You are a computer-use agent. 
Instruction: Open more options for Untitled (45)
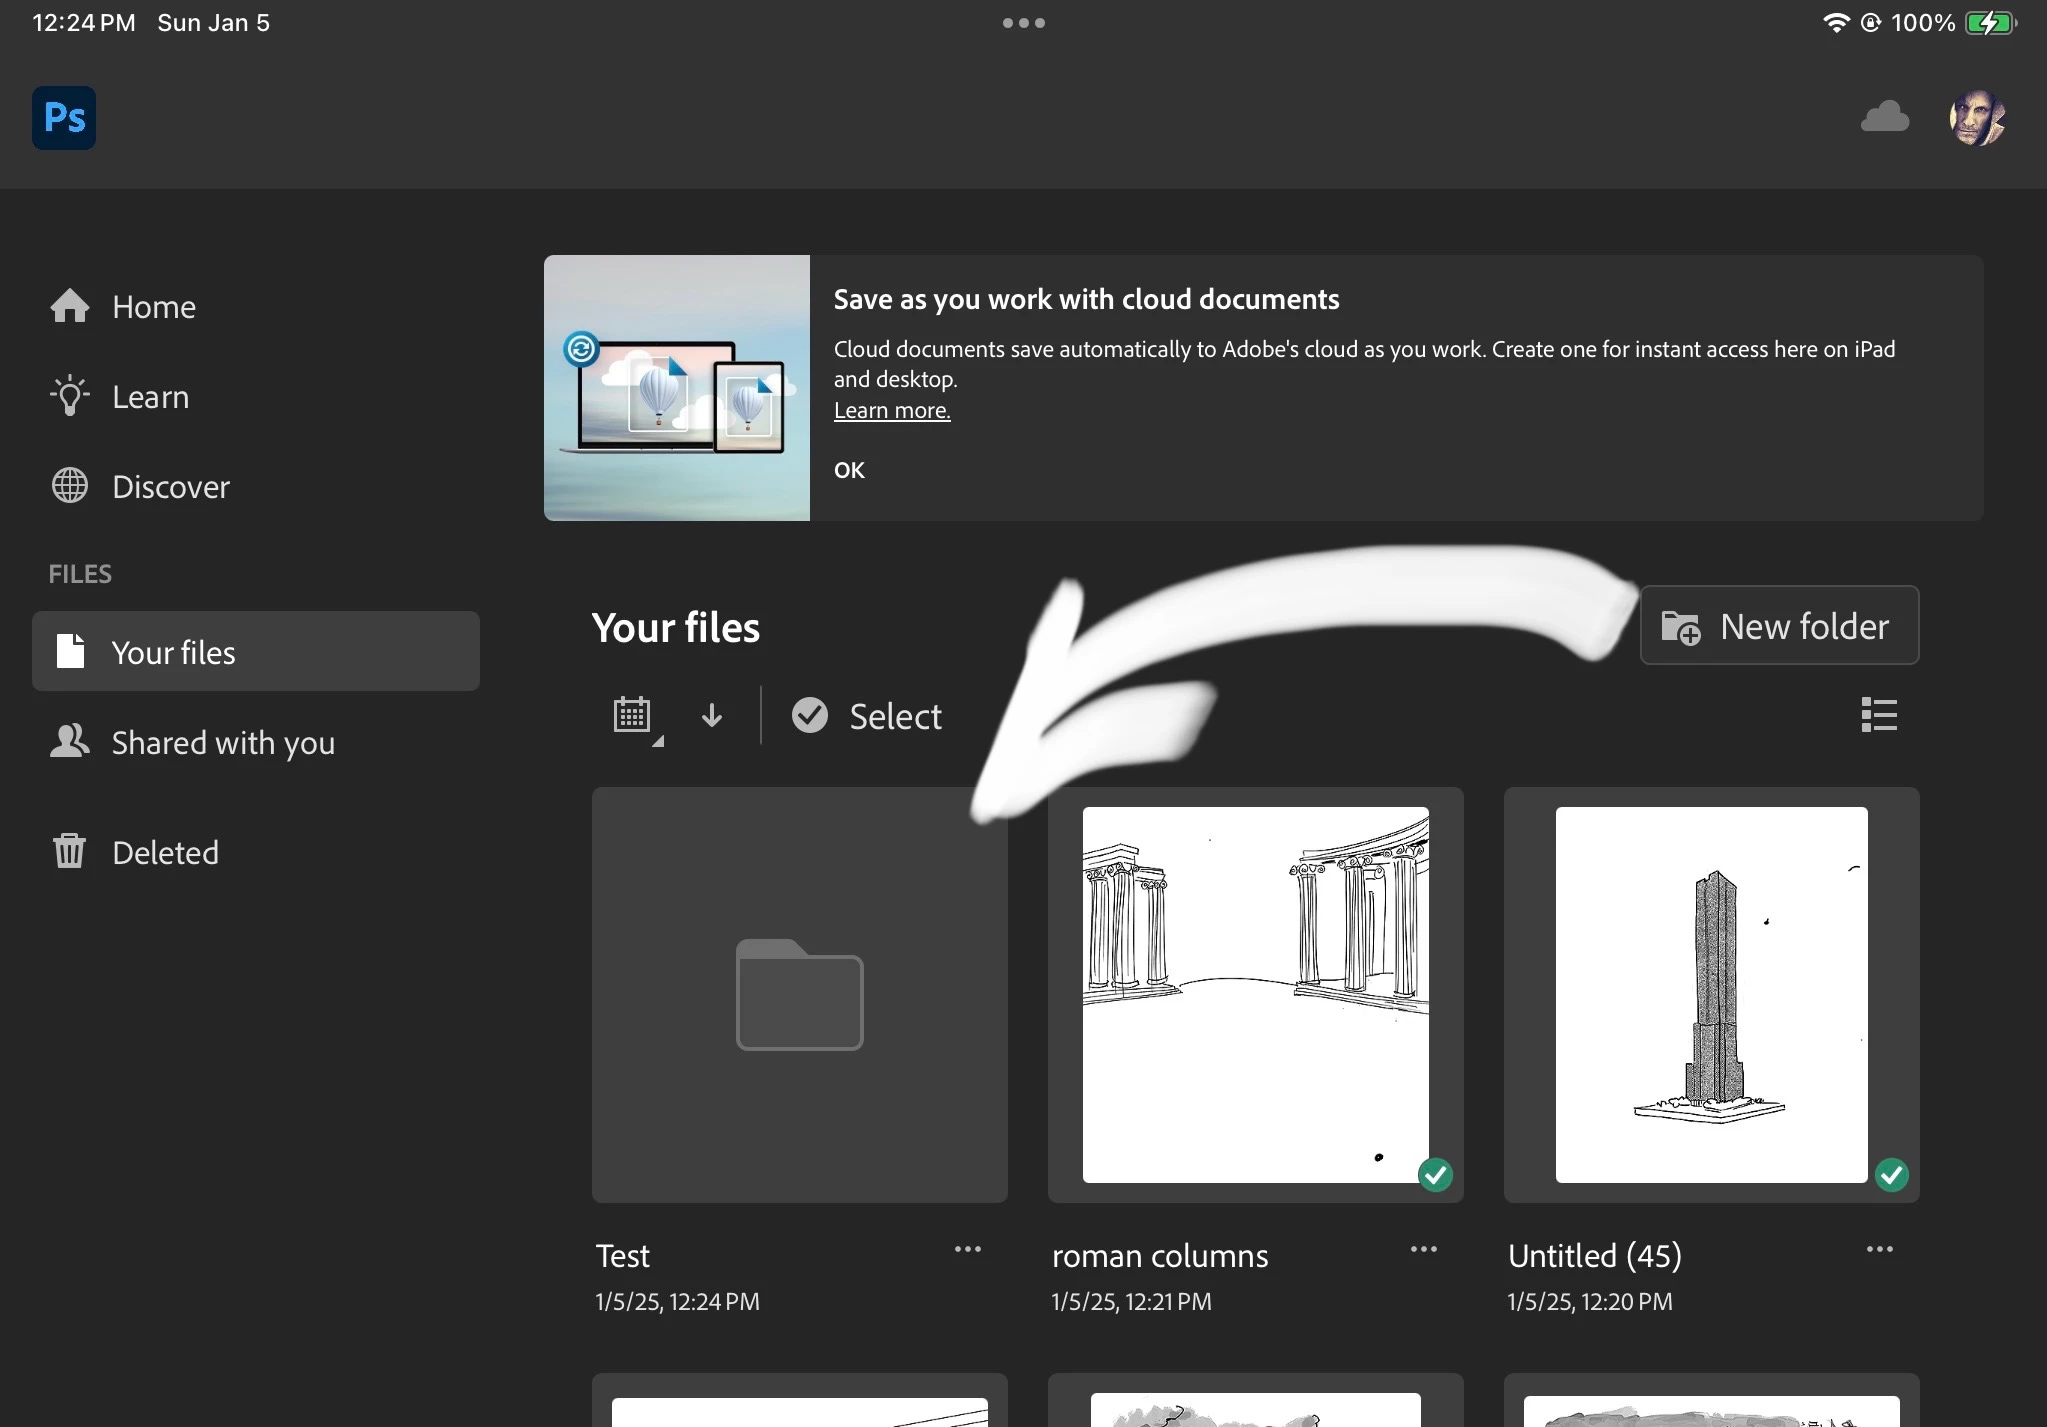click(x=1879, y=1250)
